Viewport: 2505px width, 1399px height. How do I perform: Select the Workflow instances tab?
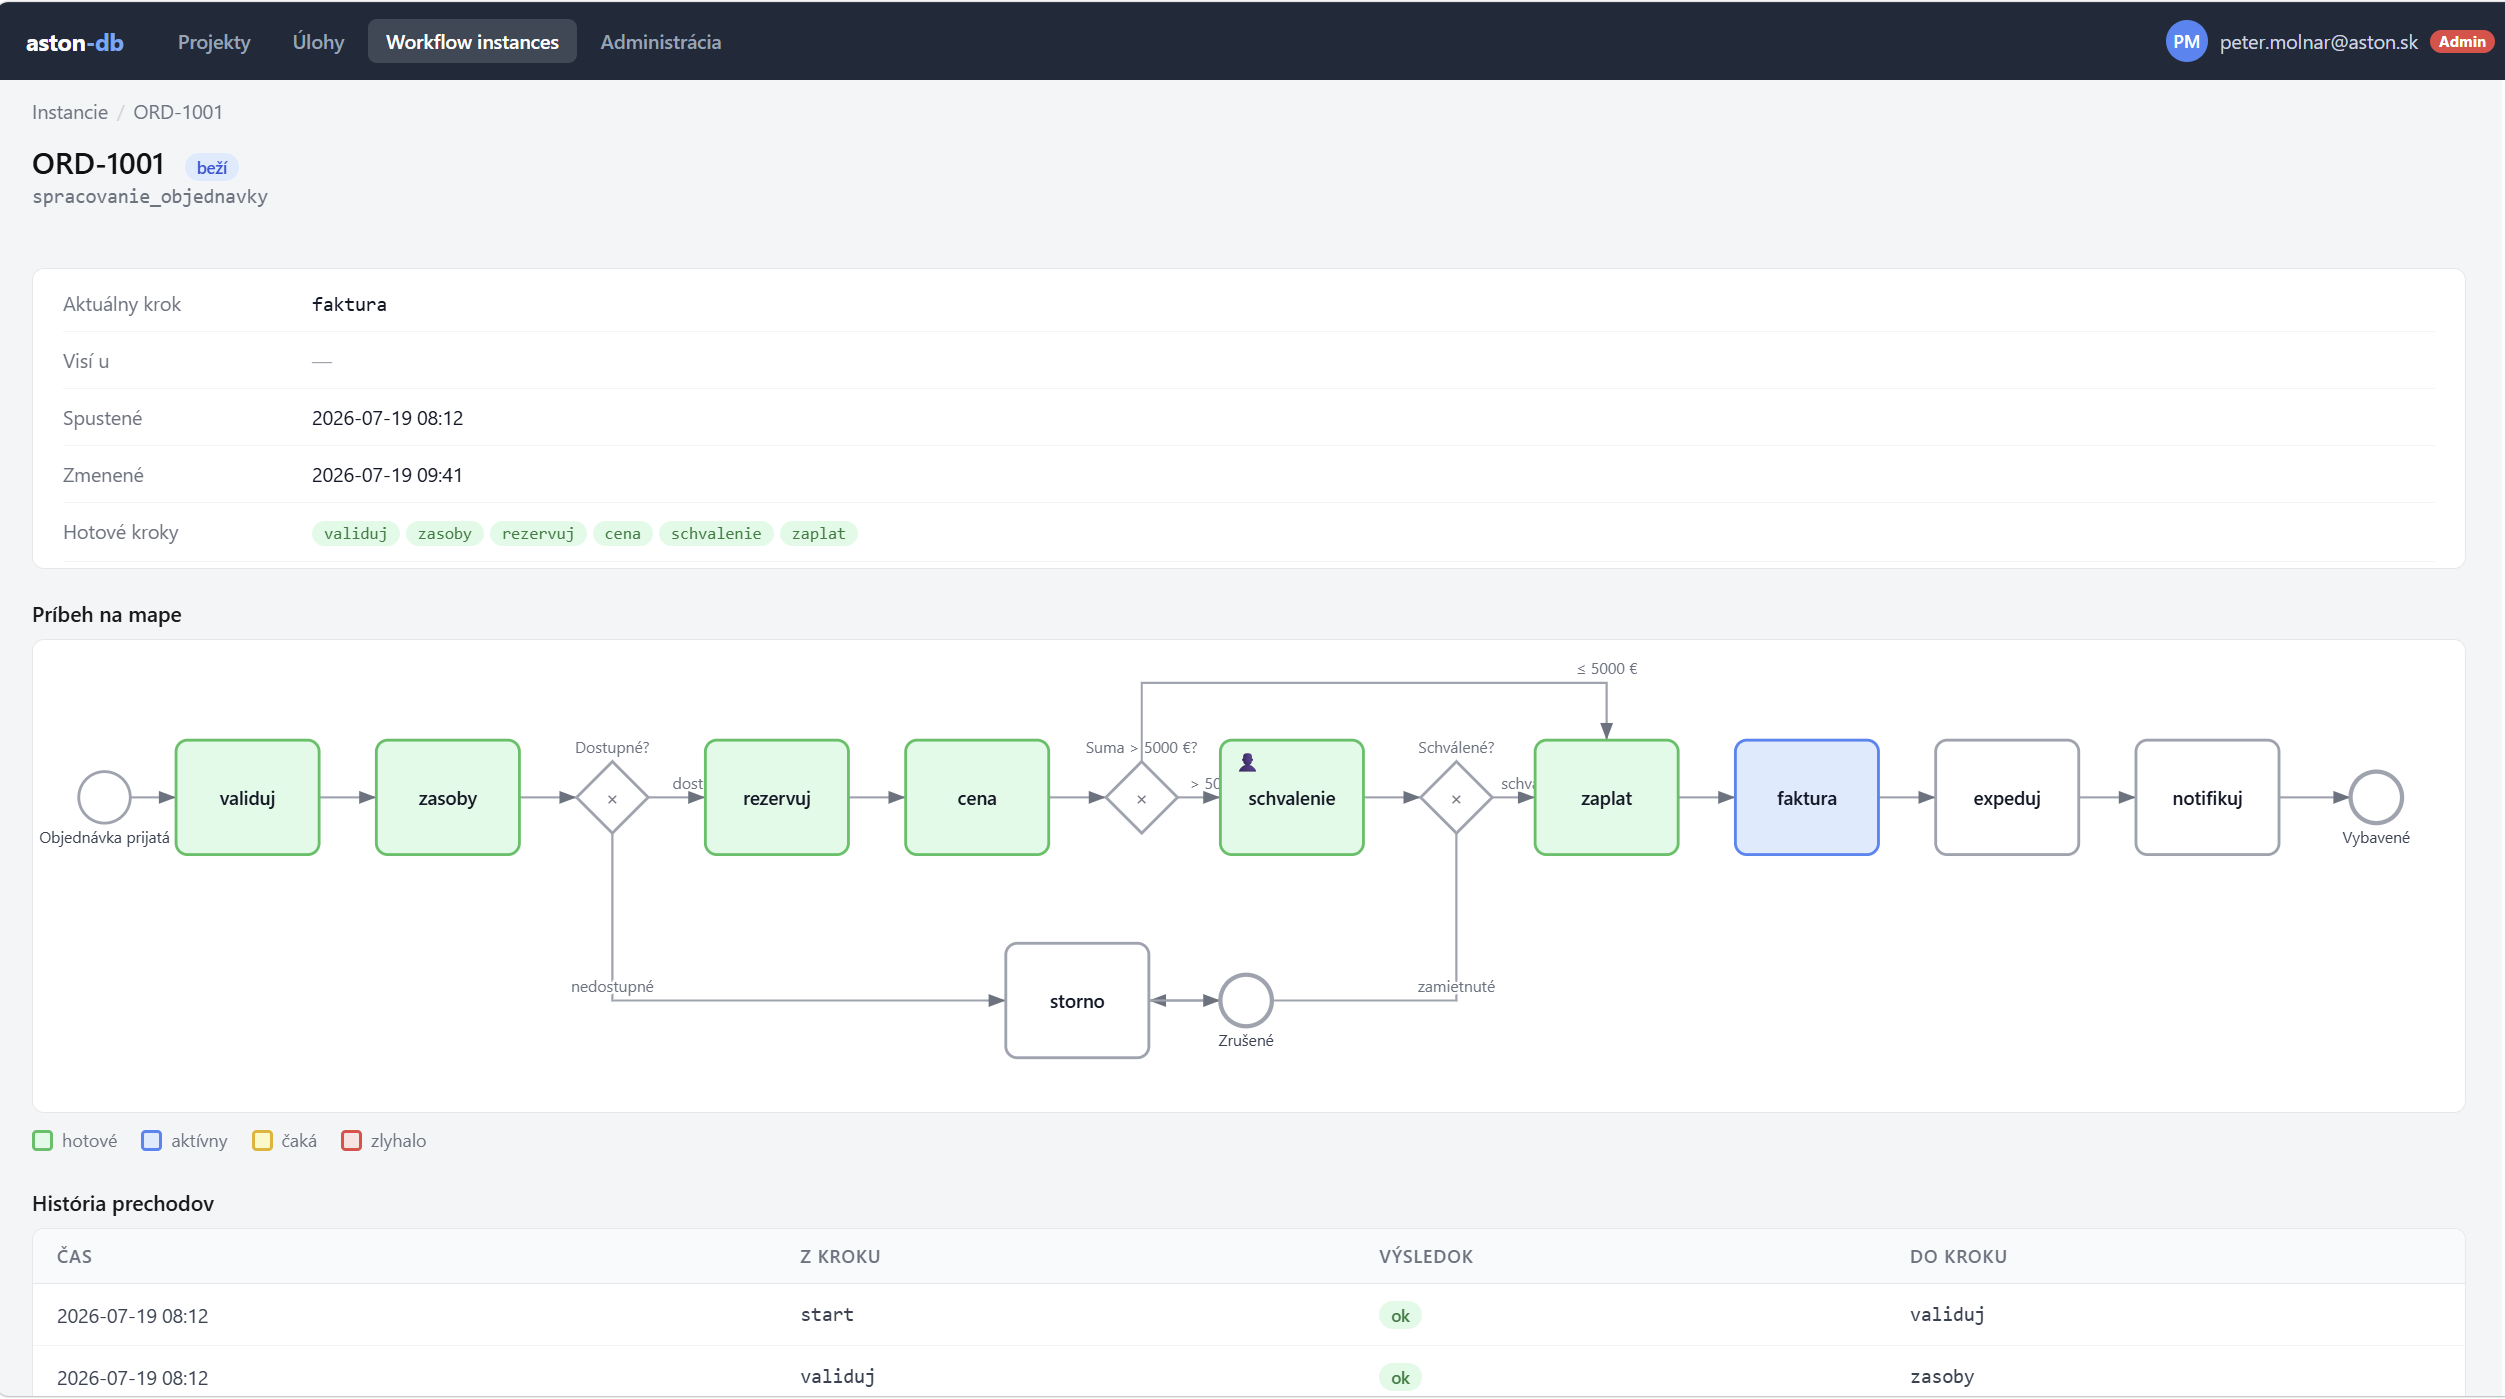[x=472, y=42]
